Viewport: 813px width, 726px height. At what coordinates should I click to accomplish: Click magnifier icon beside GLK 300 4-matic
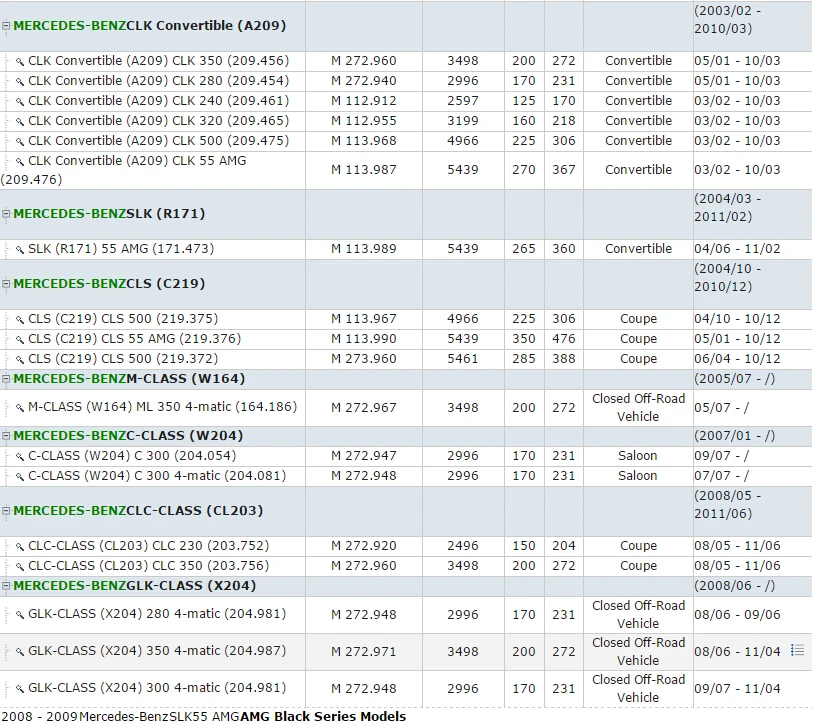coord(20,689)
